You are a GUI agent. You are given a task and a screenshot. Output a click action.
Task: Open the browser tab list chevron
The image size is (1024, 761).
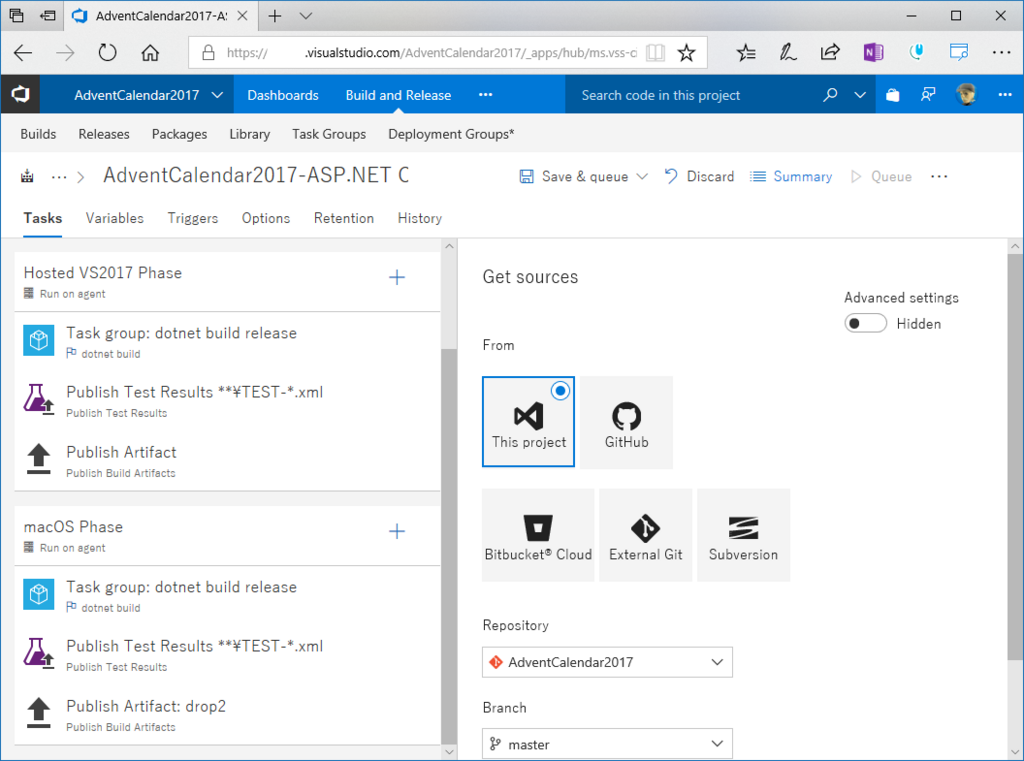click(306, 16)
